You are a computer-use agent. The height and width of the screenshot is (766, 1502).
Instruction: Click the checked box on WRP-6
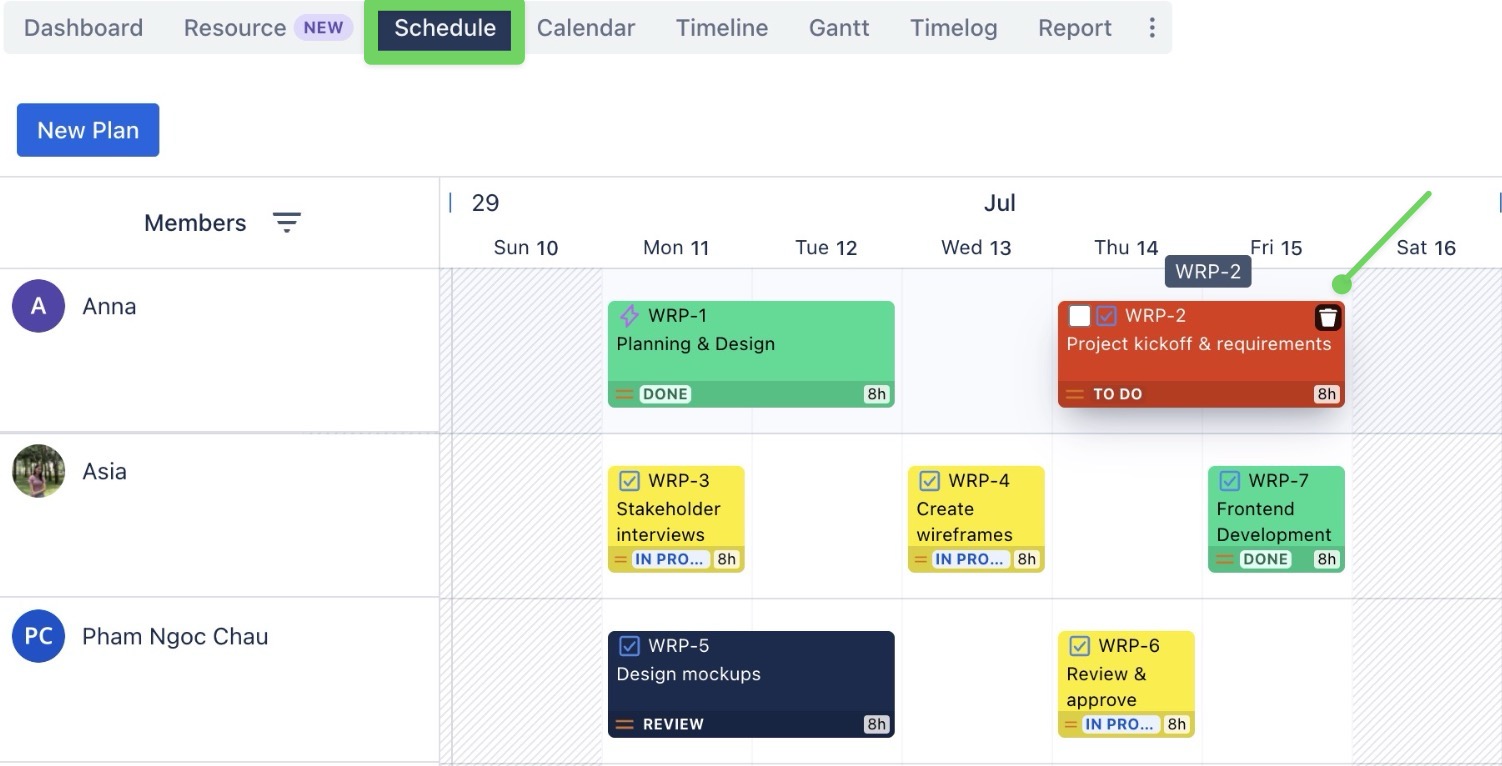point(1078,645)
